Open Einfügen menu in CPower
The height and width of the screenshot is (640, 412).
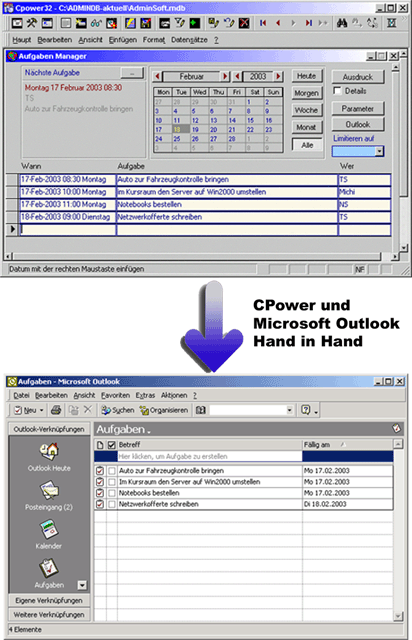(122, 40)
